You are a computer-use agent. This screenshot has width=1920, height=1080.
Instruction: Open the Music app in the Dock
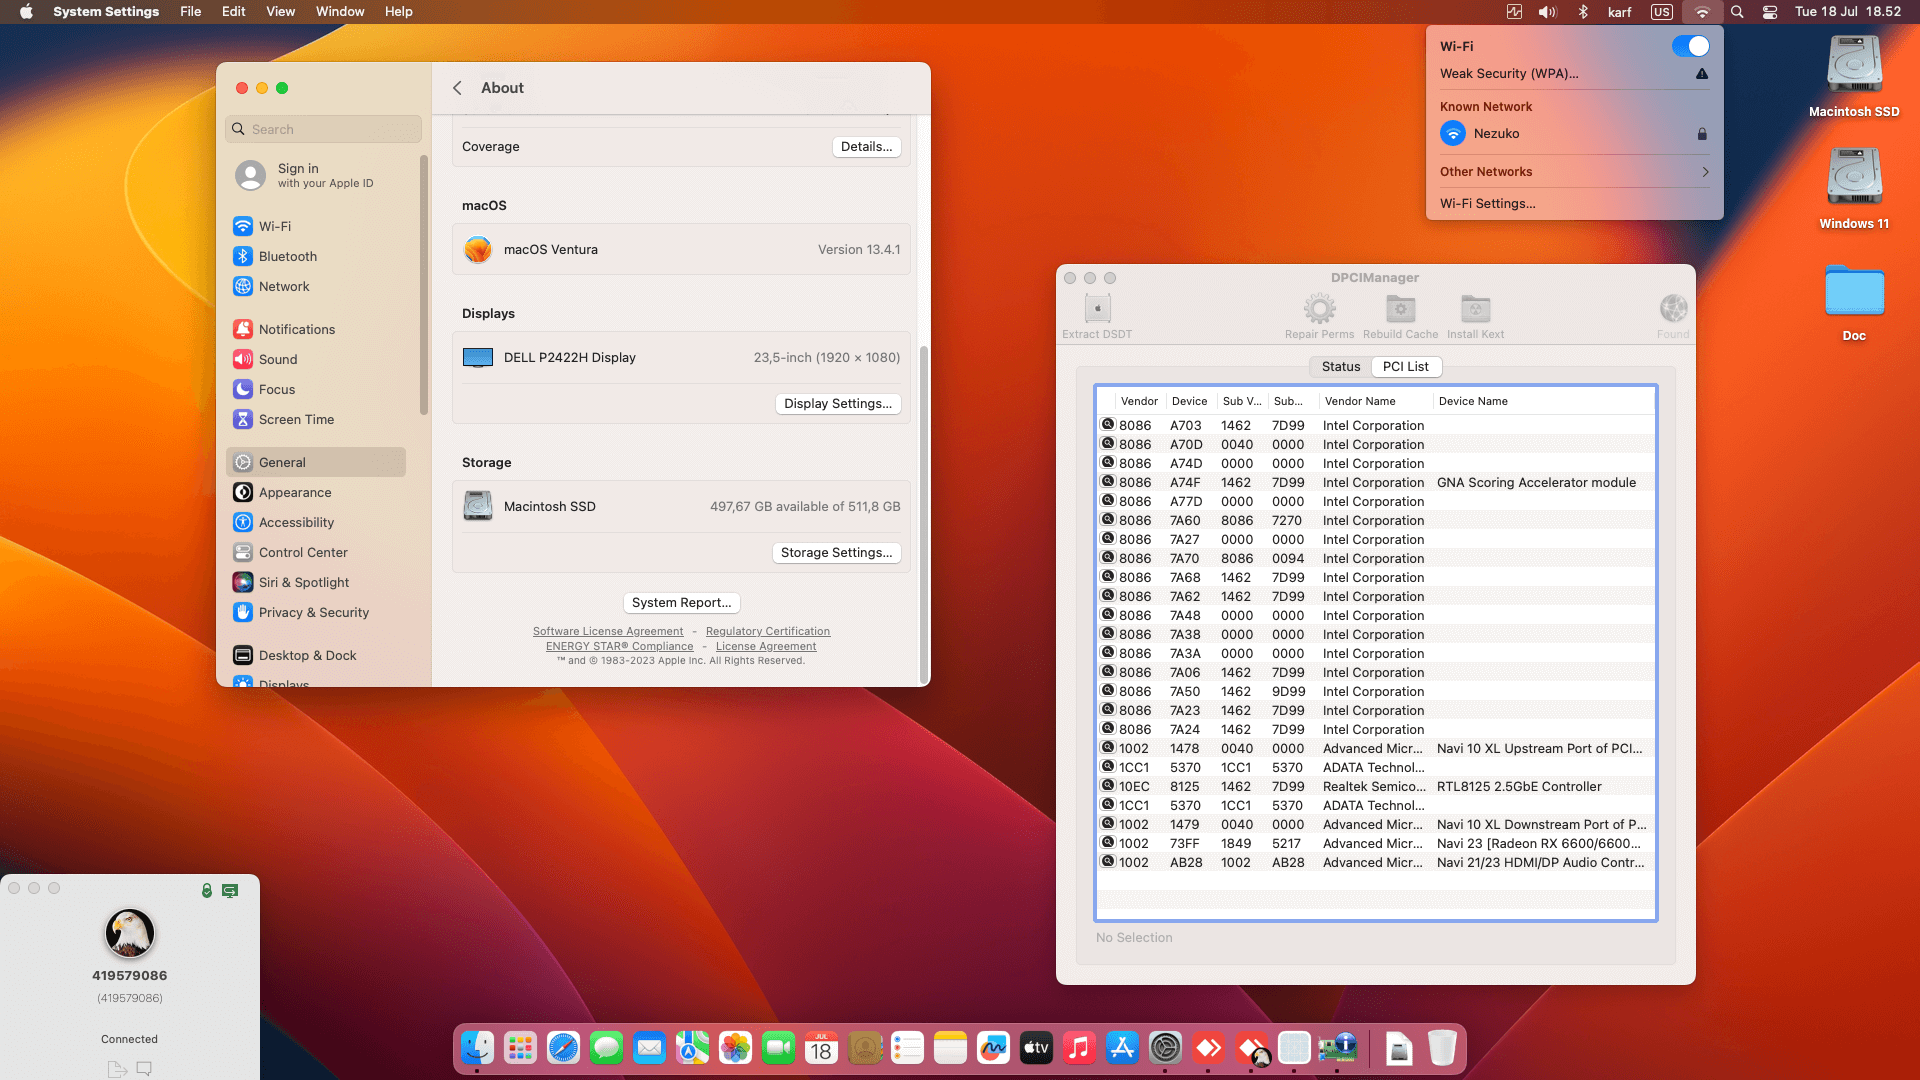coord(1079,1048)
